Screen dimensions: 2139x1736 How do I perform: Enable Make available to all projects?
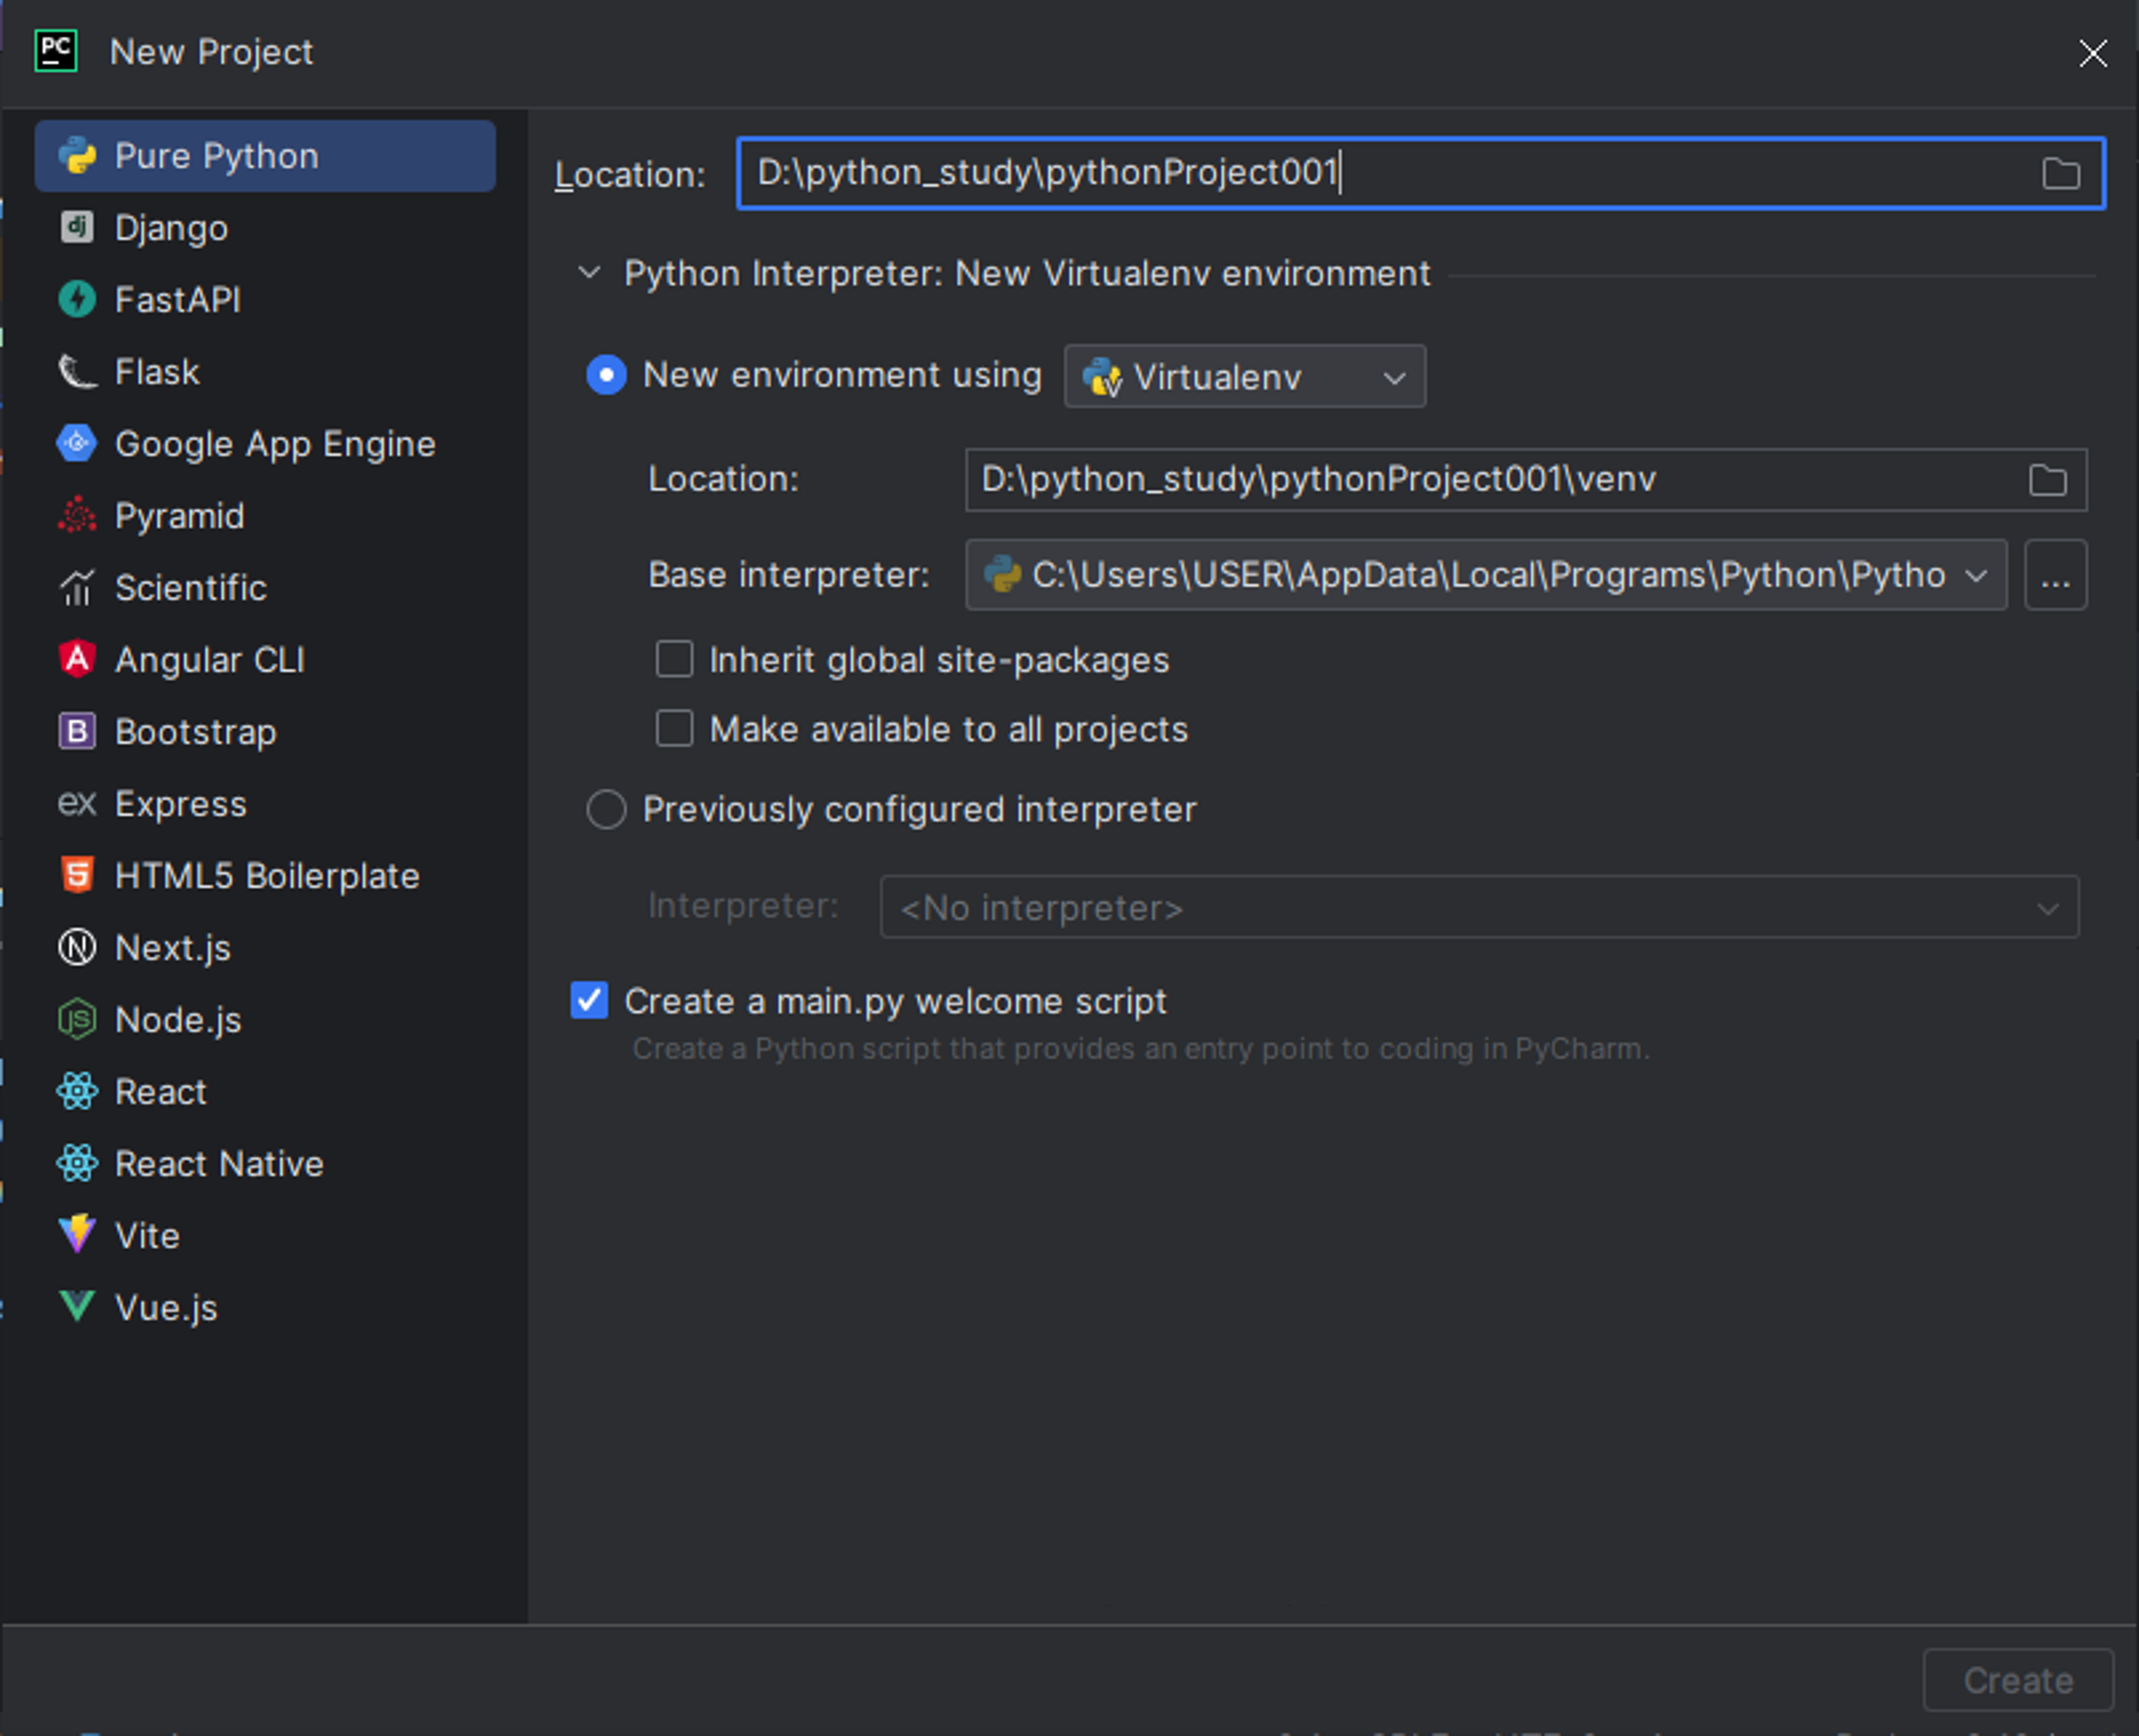(x=674, y=729)
